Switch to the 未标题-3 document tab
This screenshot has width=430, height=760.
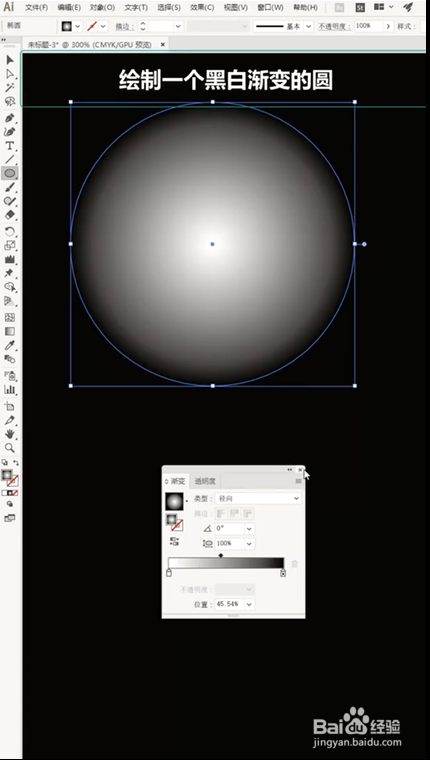click(90, 44)
